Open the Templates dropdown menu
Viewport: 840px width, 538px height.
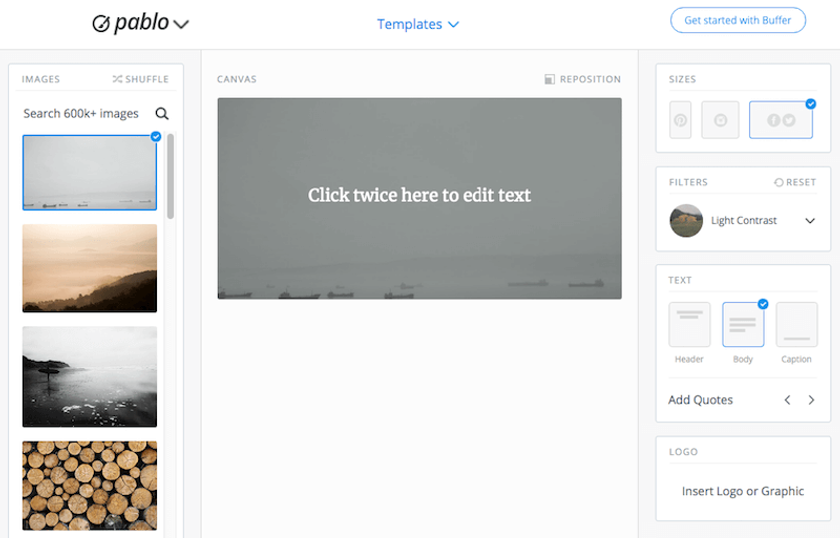coord(418,24)
